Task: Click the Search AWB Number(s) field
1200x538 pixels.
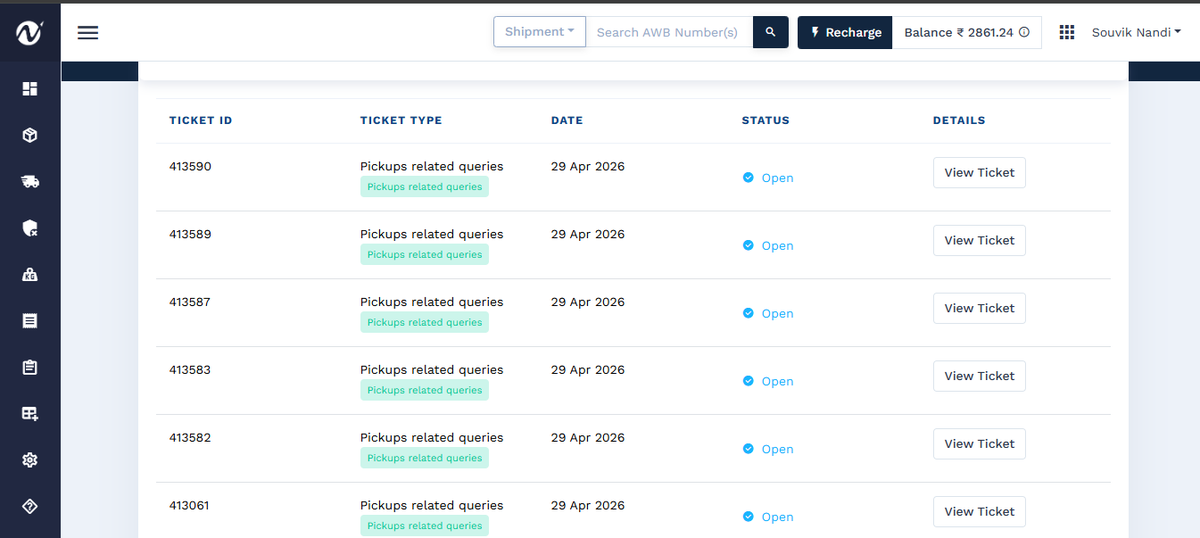Action: pos(668,32)
